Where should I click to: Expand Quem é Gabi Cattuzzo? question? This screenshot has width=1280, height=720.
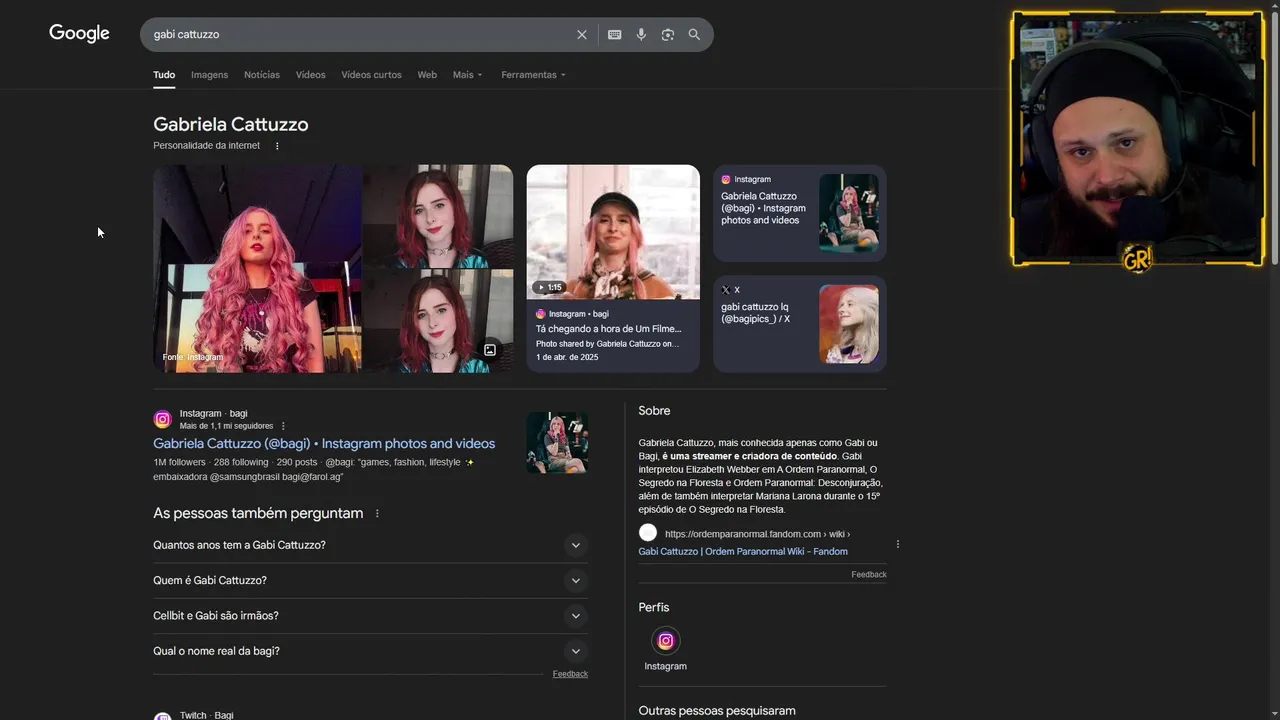coord(370,580)
